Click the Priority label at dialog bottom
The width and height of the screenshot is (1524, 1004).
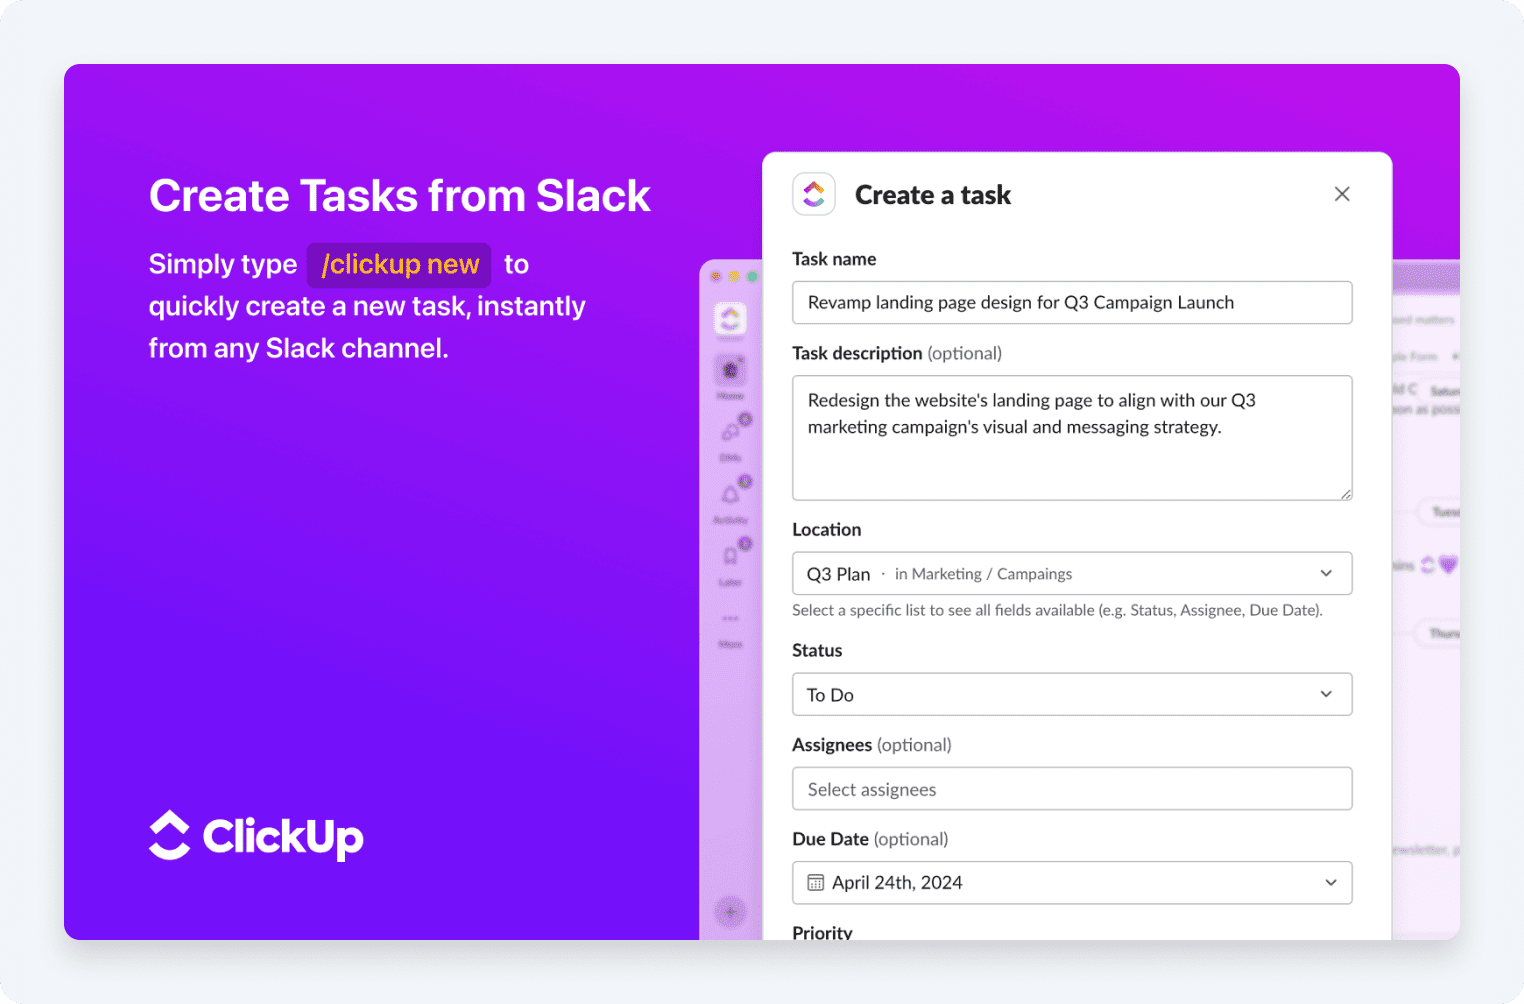(822, 932)
